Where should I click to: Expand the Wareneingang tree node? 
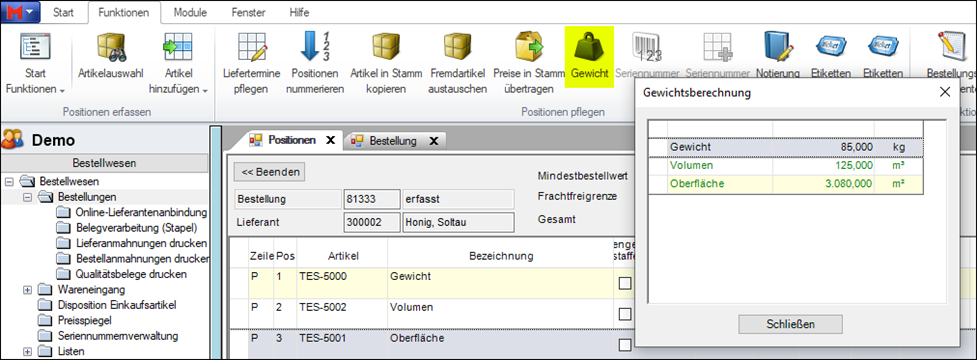[x=27, y=290]
